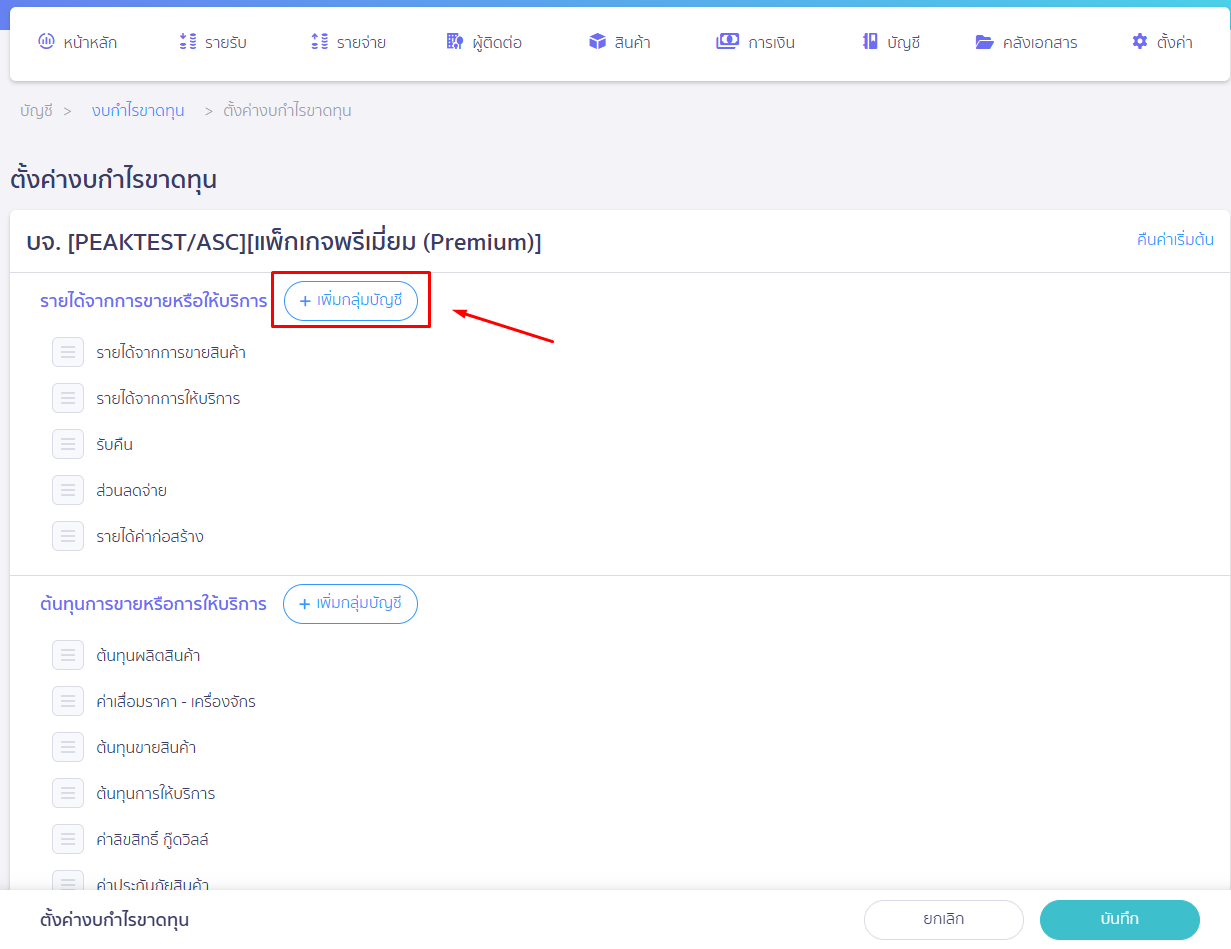Click handle icon beside ต้นทุนผลิตสินค้า

(67, 655)
